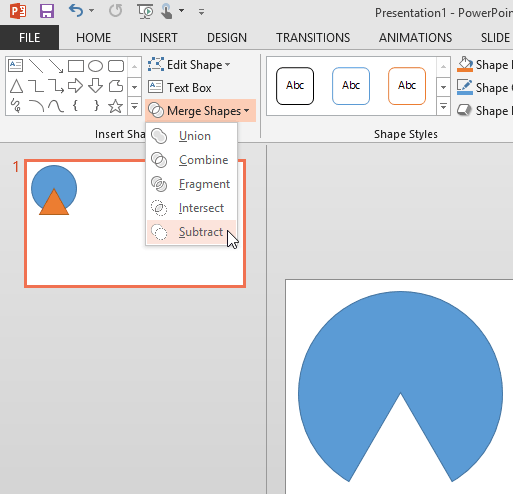The image size is (513, 494).
Task: Select the Rounded Rectangle shape
Action: click(116, 66)
